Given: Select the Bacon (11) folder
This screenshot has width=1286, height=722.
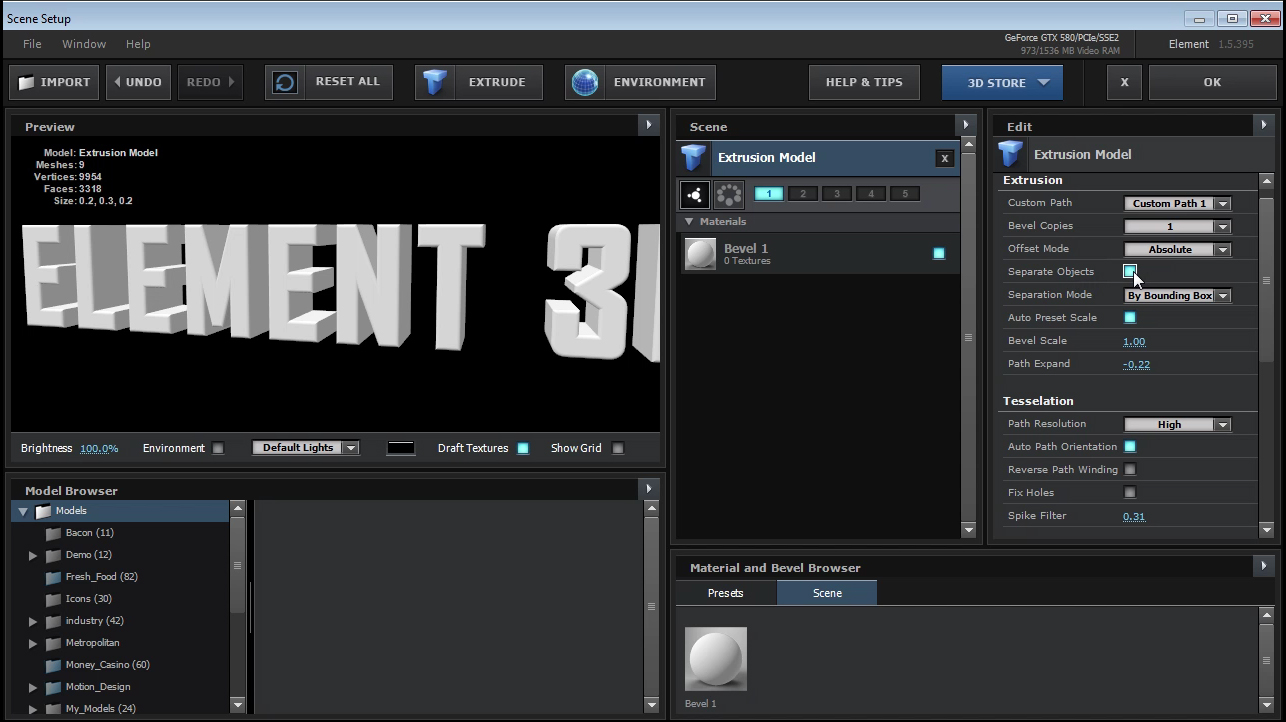Looking at the screenshot, I should 89,533.
